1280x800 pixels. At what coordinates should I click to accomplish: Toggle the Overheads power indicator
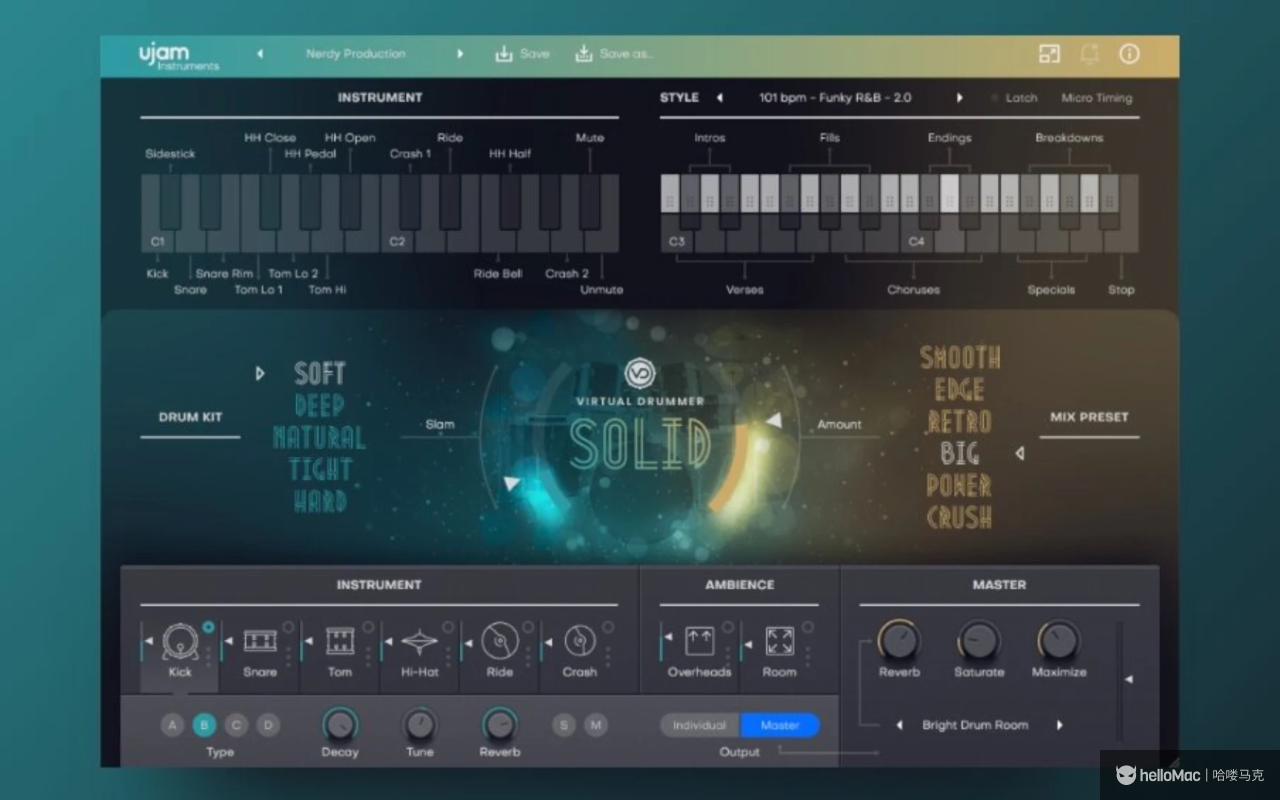pyautogui.click(x=728, y=627)
